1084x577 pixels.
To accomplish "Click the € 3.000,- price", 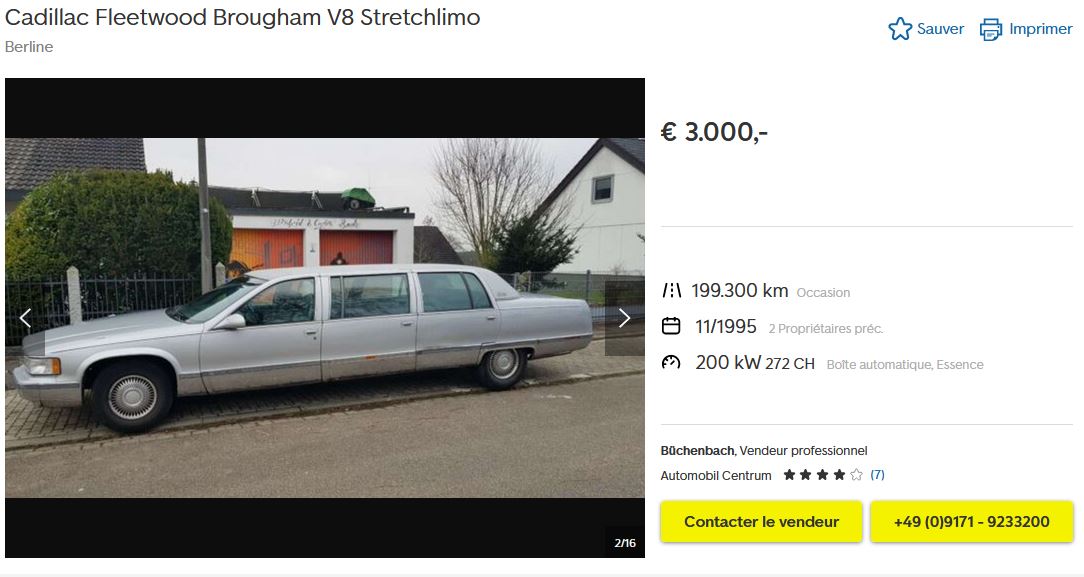I will coord(714,132).
